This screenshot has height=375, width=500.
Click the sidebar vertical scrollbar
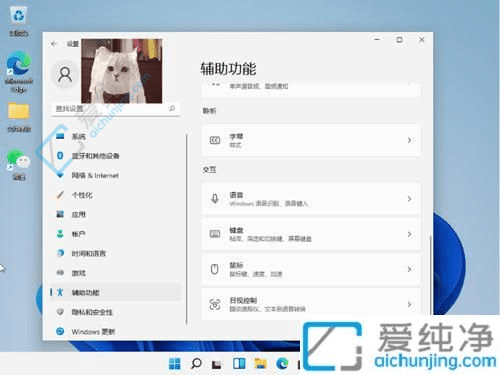coord(186,229)
